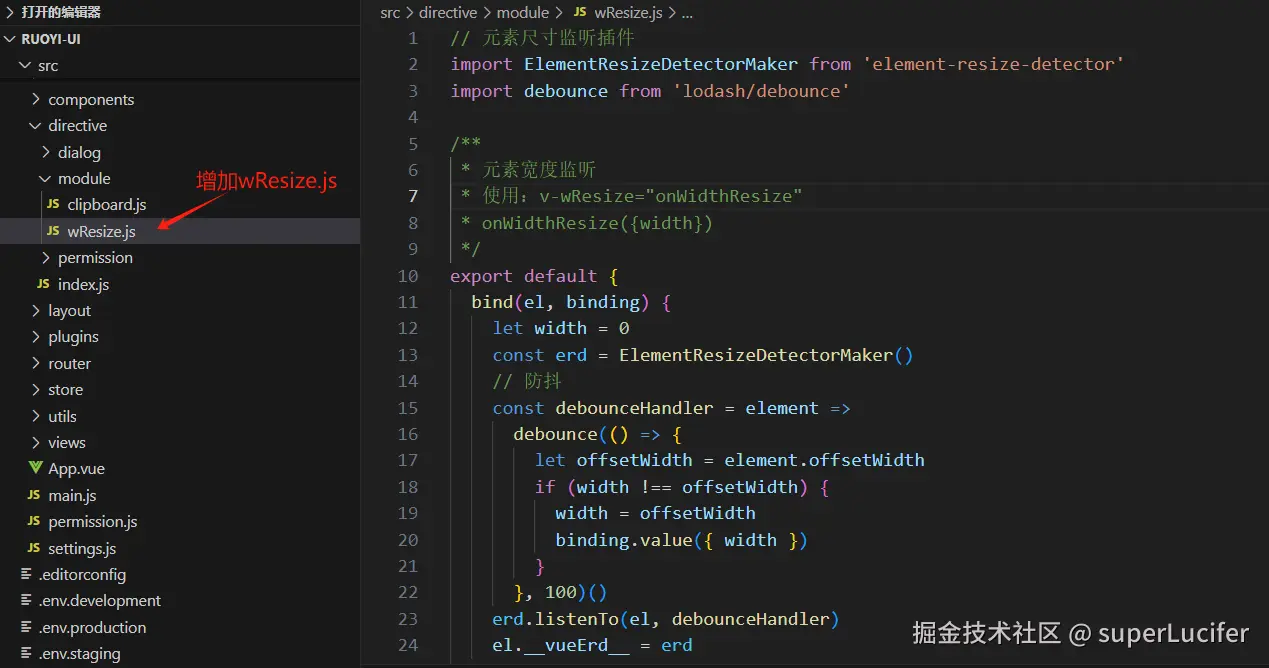Click the 'lodash/debounce' import string
Image resolution: width=1269 pixels, height=668 pixels.
pos(761,91)
